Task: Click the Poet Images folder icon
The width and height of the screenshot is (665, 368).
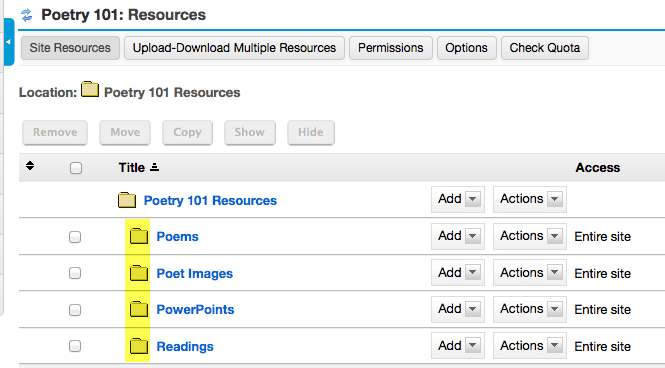Action: (139, 273)
